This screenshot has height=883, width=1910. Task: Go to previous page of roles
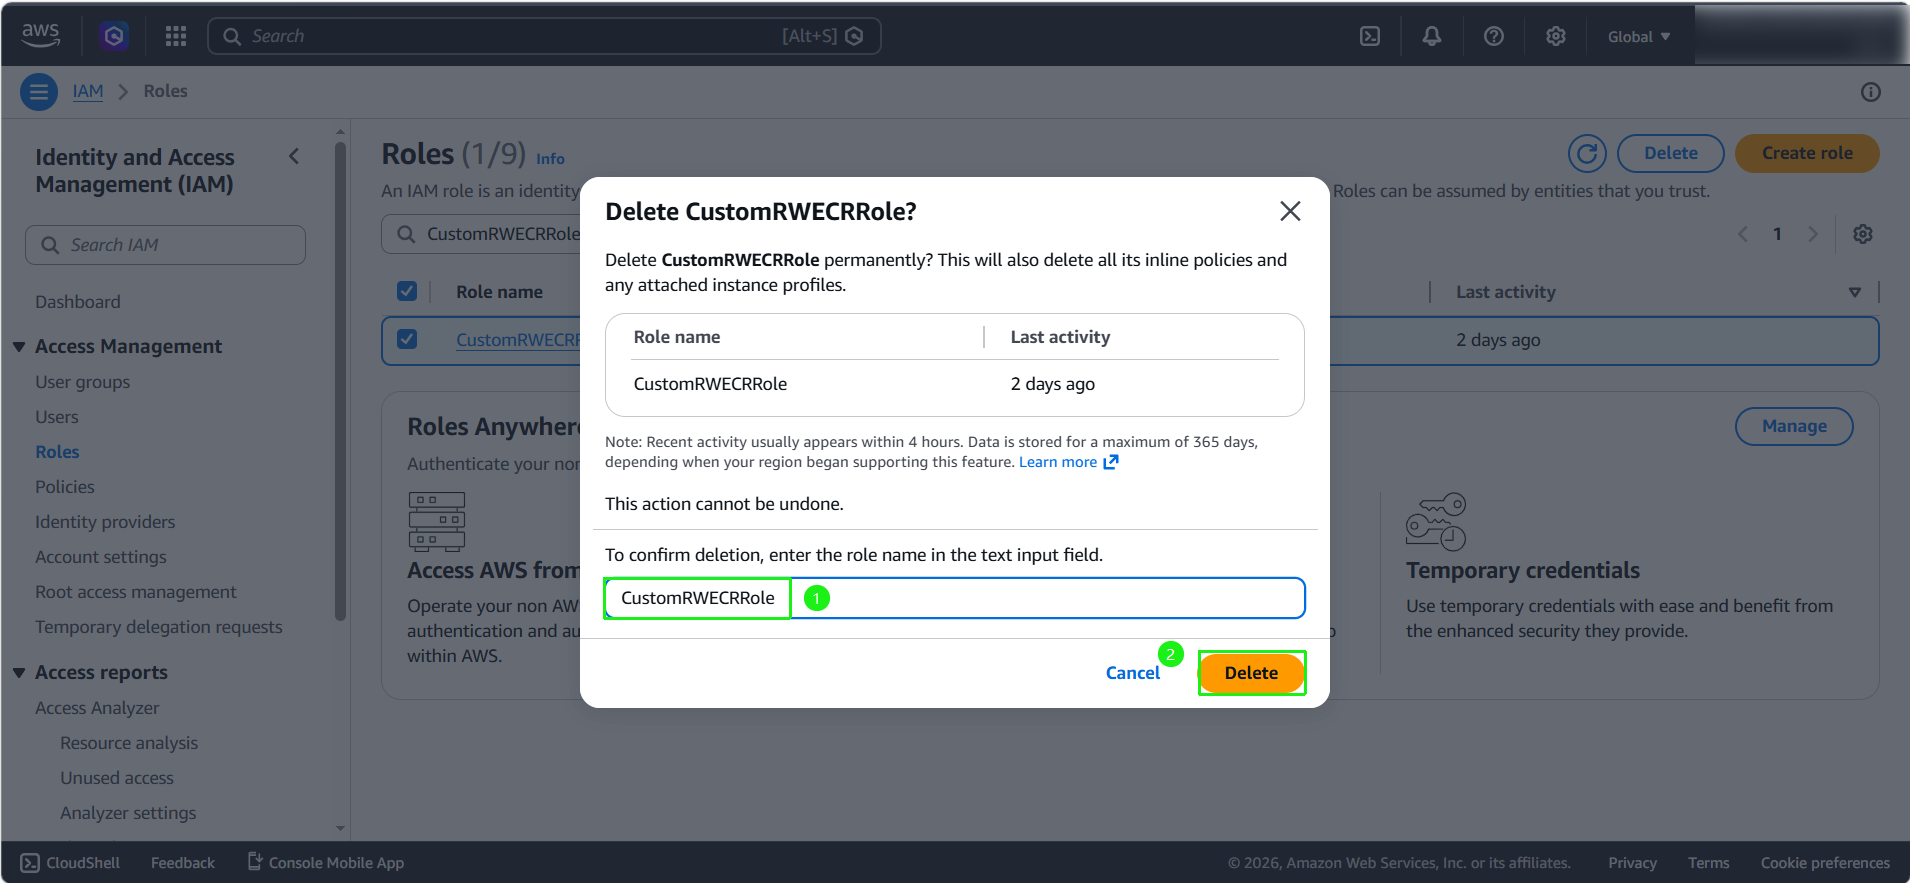pos(1743,234)
